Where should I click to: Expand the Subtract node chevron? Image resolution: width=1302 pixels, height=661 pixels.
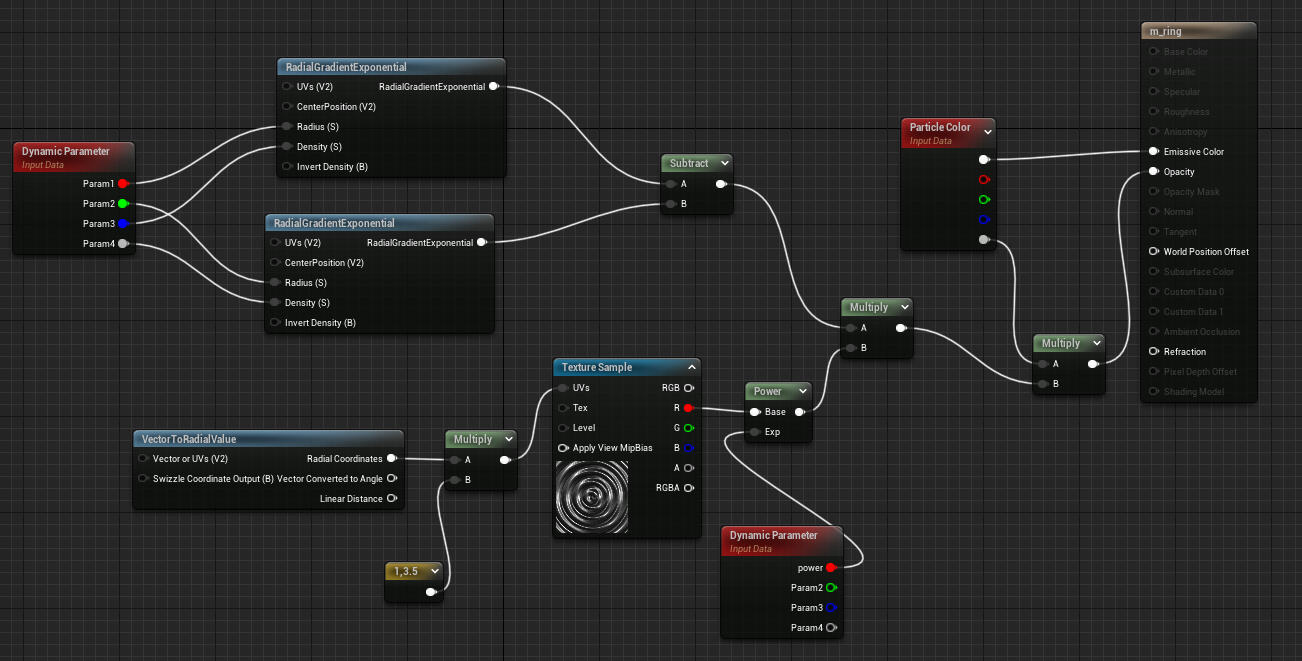click(724, 163)
